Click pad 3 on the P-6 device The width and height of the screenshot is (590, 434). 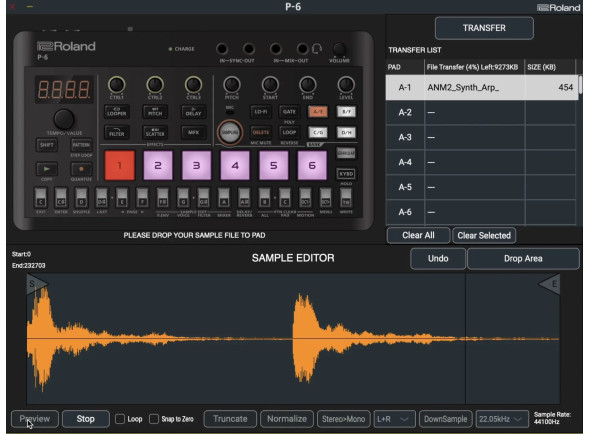[x=196, y=165]
